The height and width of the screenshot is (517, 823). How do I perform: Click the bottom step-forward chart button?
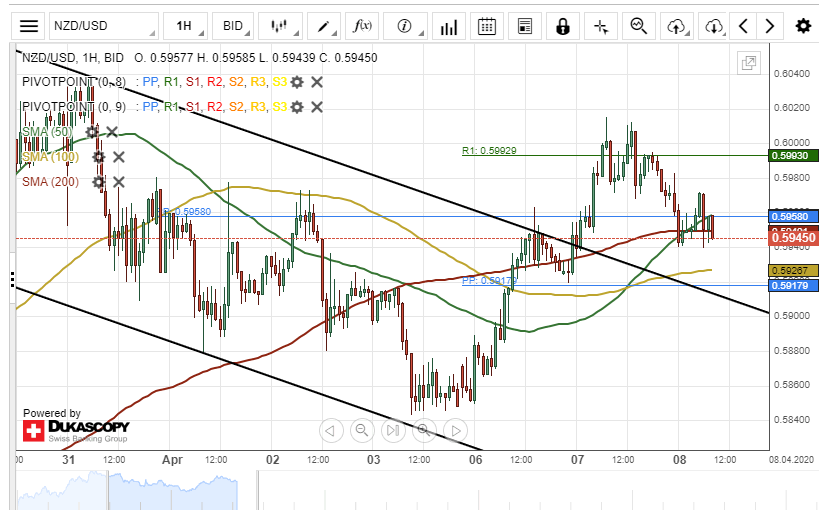point(393,430)
